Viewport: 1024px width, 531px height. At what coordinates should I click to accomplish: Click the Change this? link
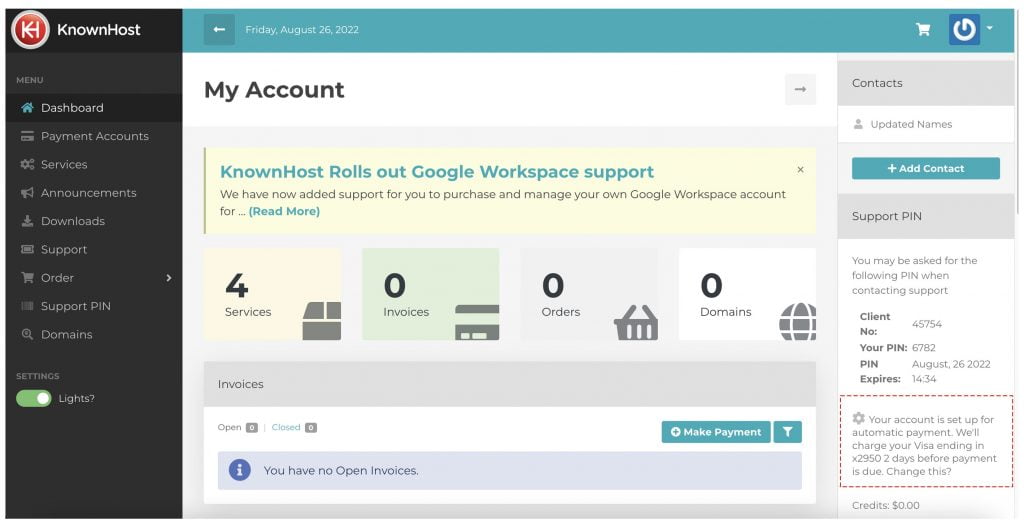(x=919, y=472)
